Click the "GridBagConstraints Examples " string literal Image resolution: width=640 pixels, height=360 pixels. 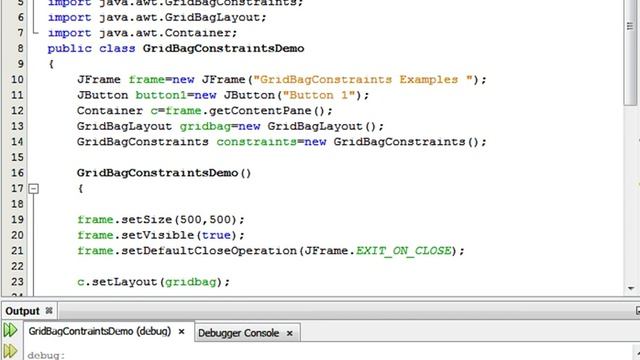coord(363,79)
